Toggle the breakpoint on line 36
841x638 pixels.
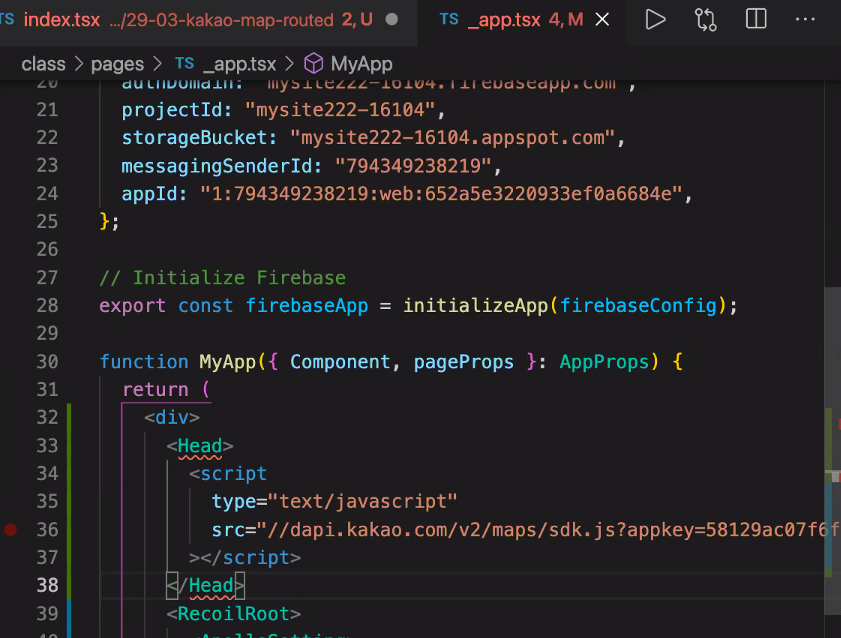pos(11,530)
